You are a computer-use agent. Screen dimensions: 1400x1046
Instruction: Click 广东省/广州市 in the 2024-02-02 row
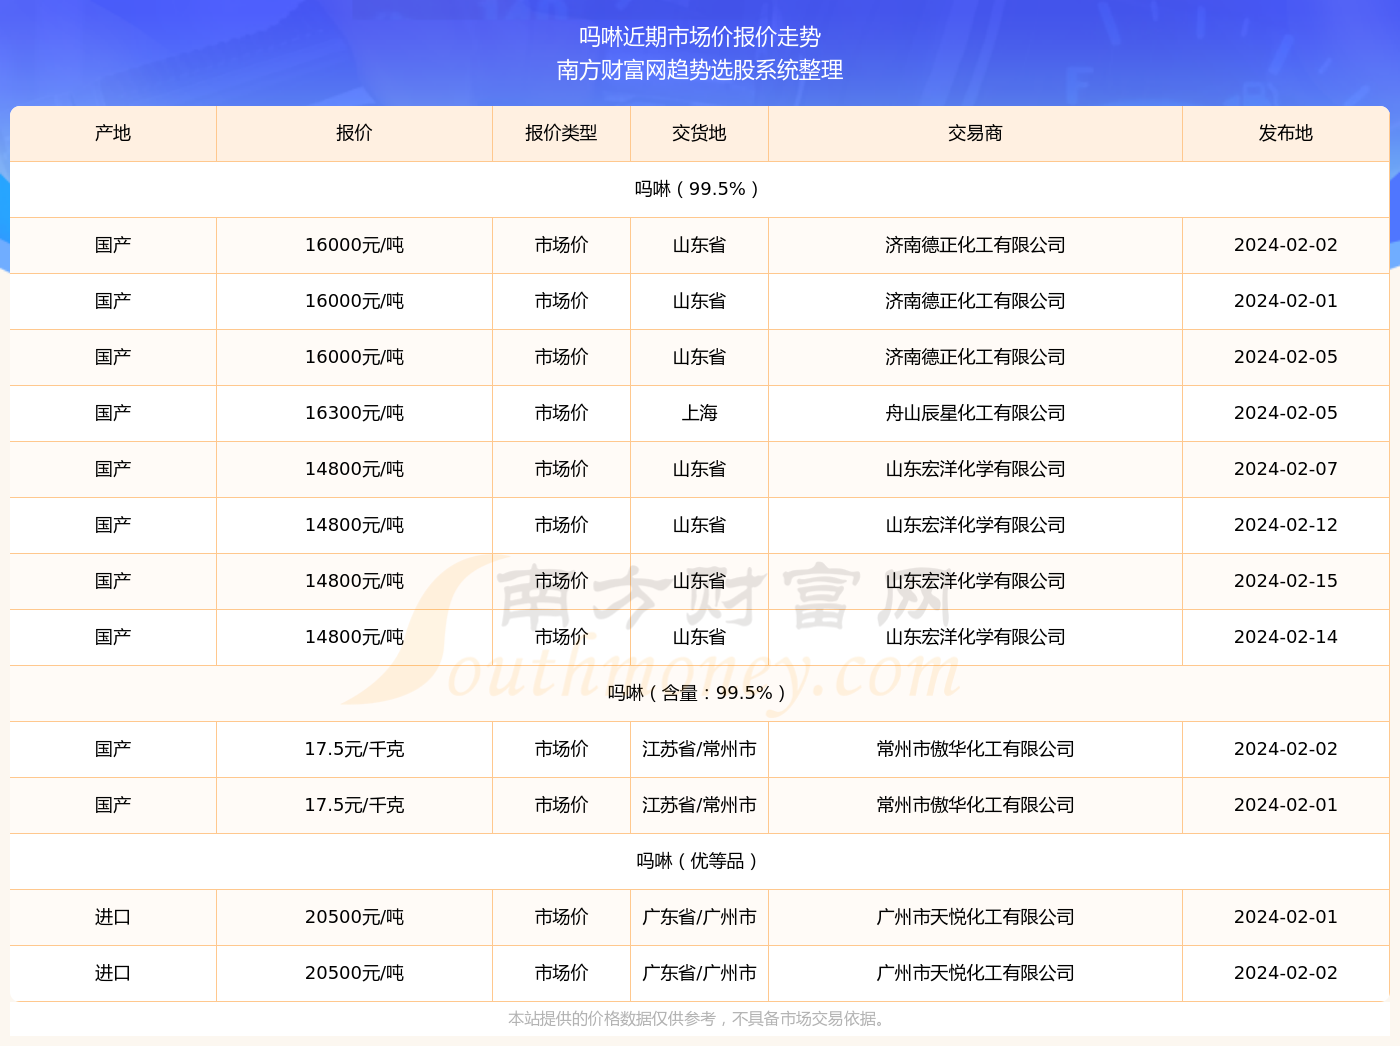coord(699,973)
